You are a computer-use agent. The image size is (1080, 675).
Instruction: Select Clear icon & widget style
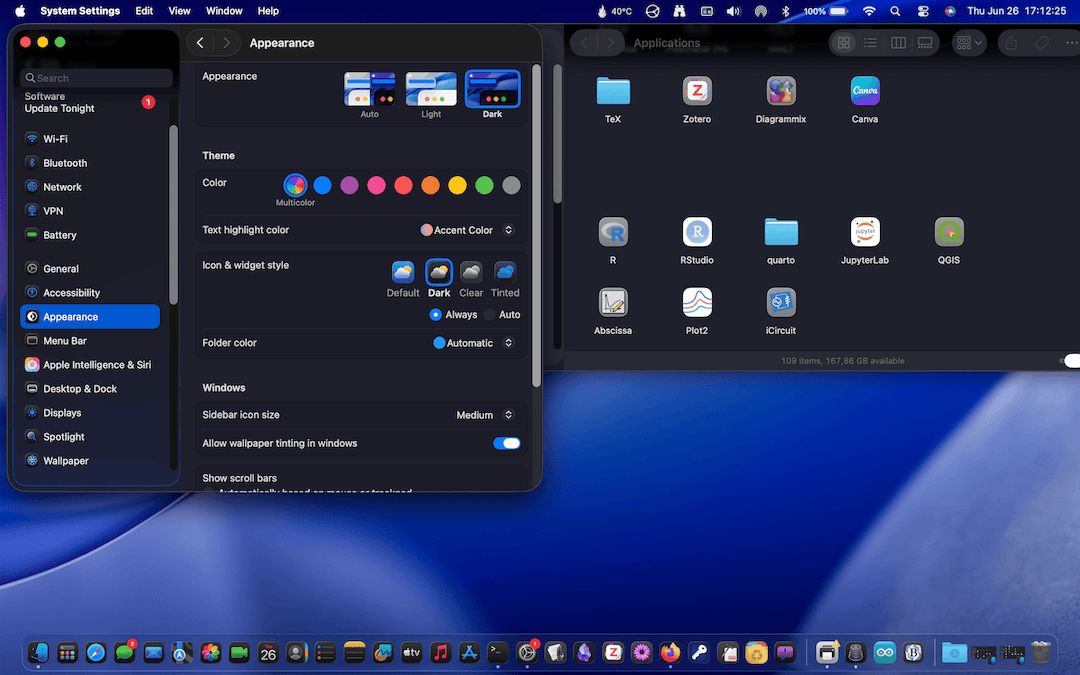tap(471, 272)
